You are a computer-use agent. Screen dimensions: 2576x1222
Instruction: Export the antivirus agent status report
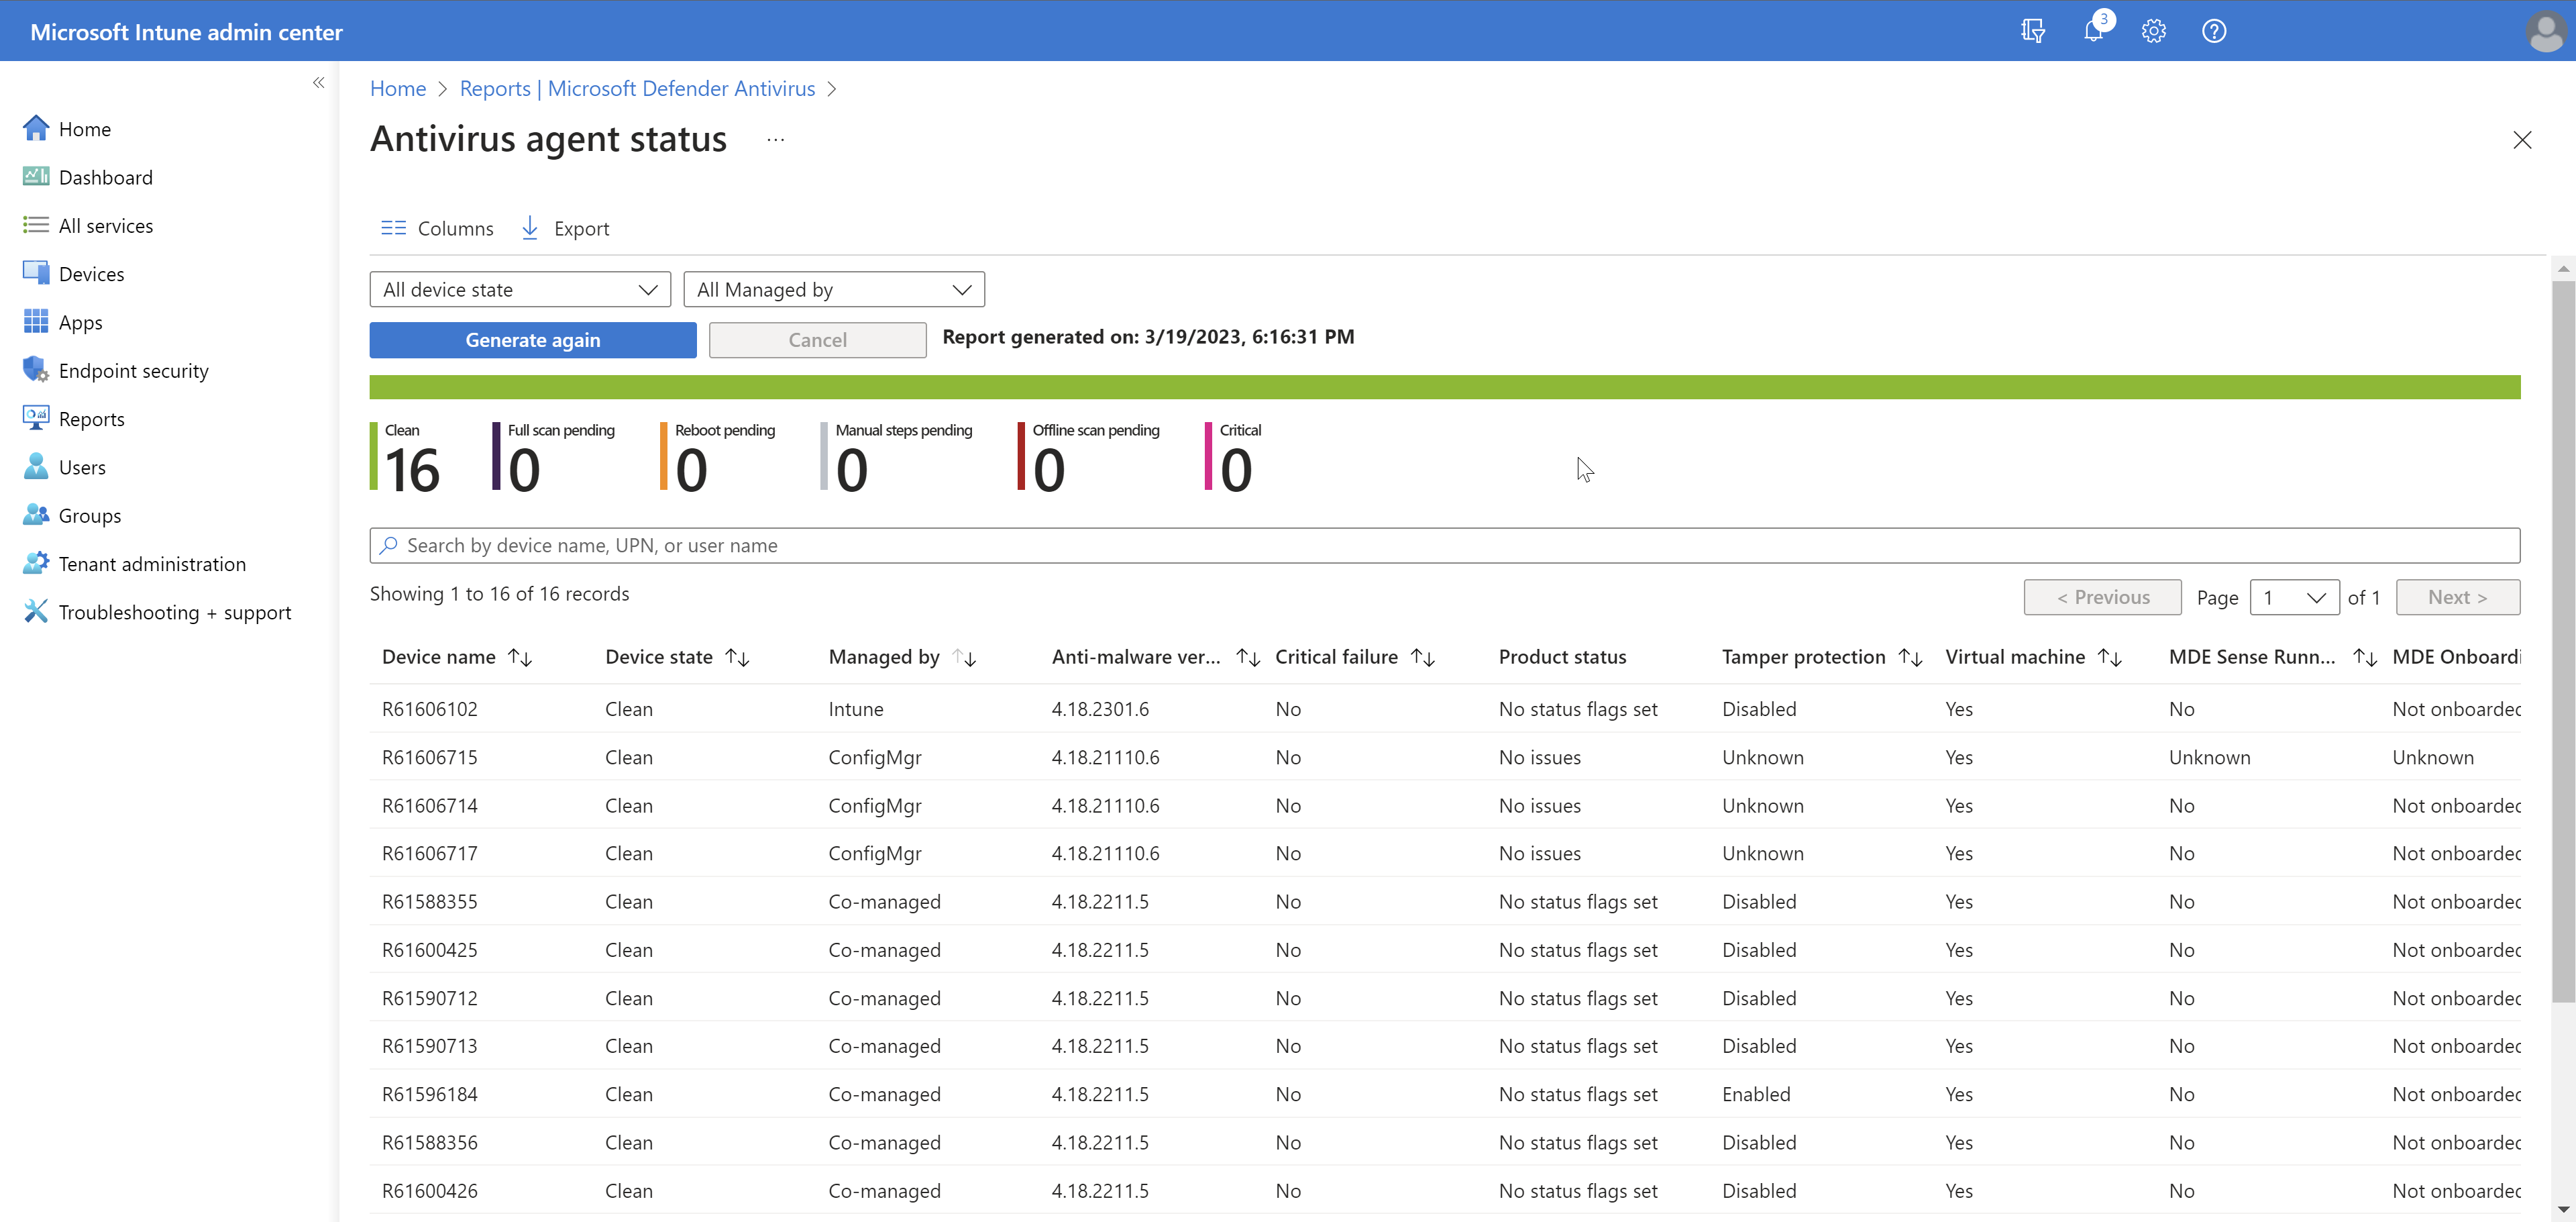565,227
